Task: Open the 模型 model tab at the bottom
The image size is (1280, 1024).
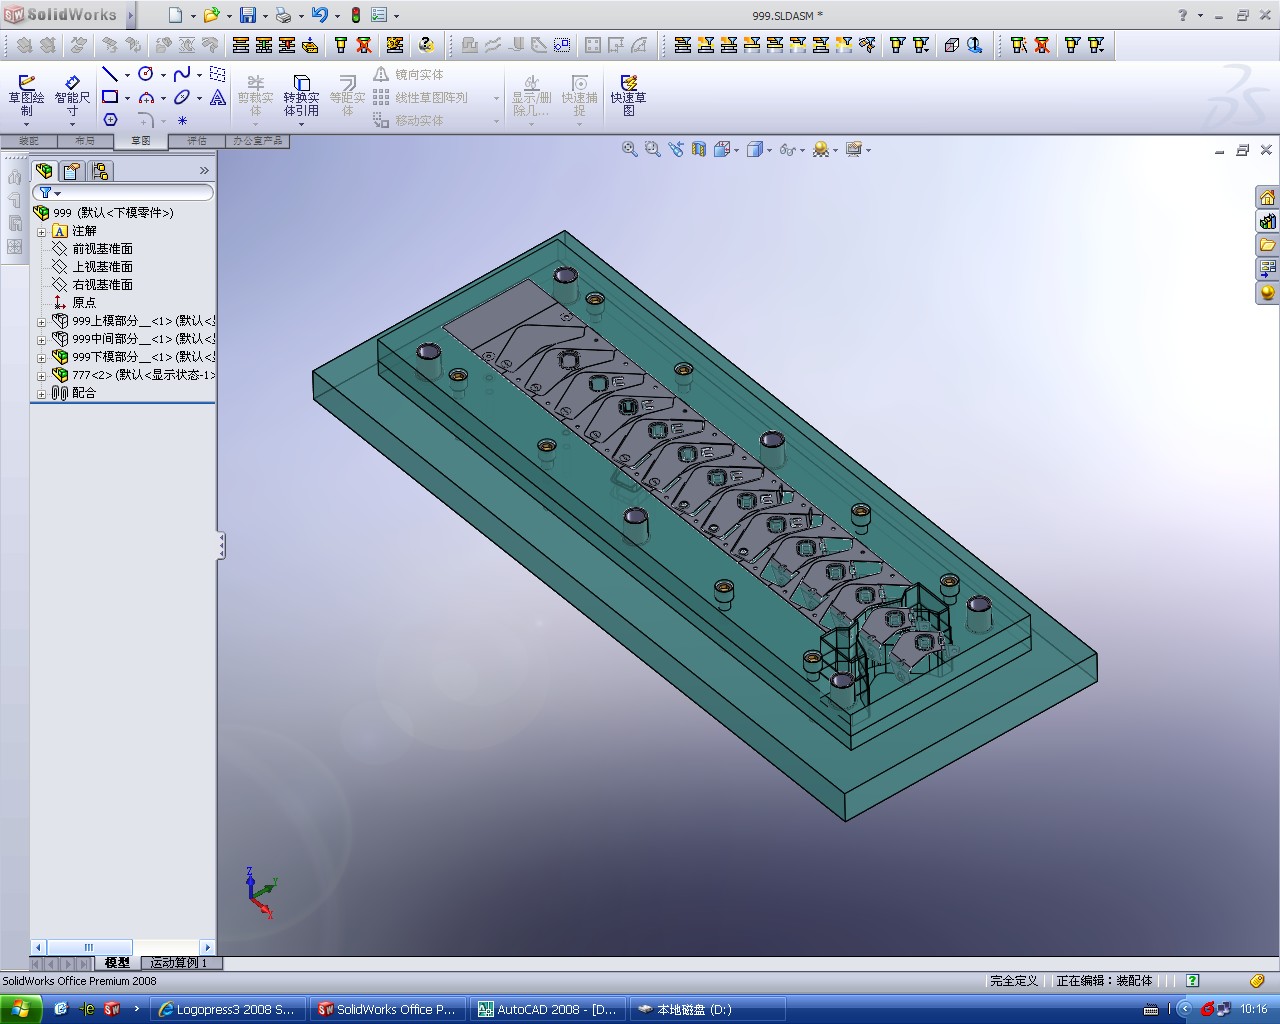Action: 117,963
